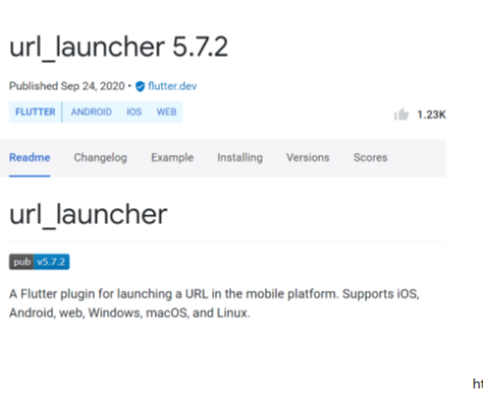Select the WEB platform tag
The image size is (483, 410).
point(166,112)
